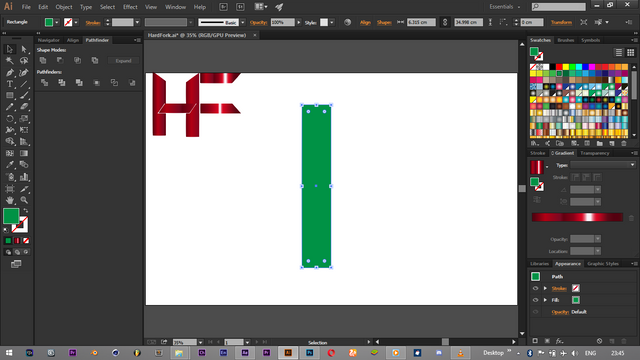640x360 pixels.
Task: Select the Rectangle tool in toolbox
Action: pos(9,96)
